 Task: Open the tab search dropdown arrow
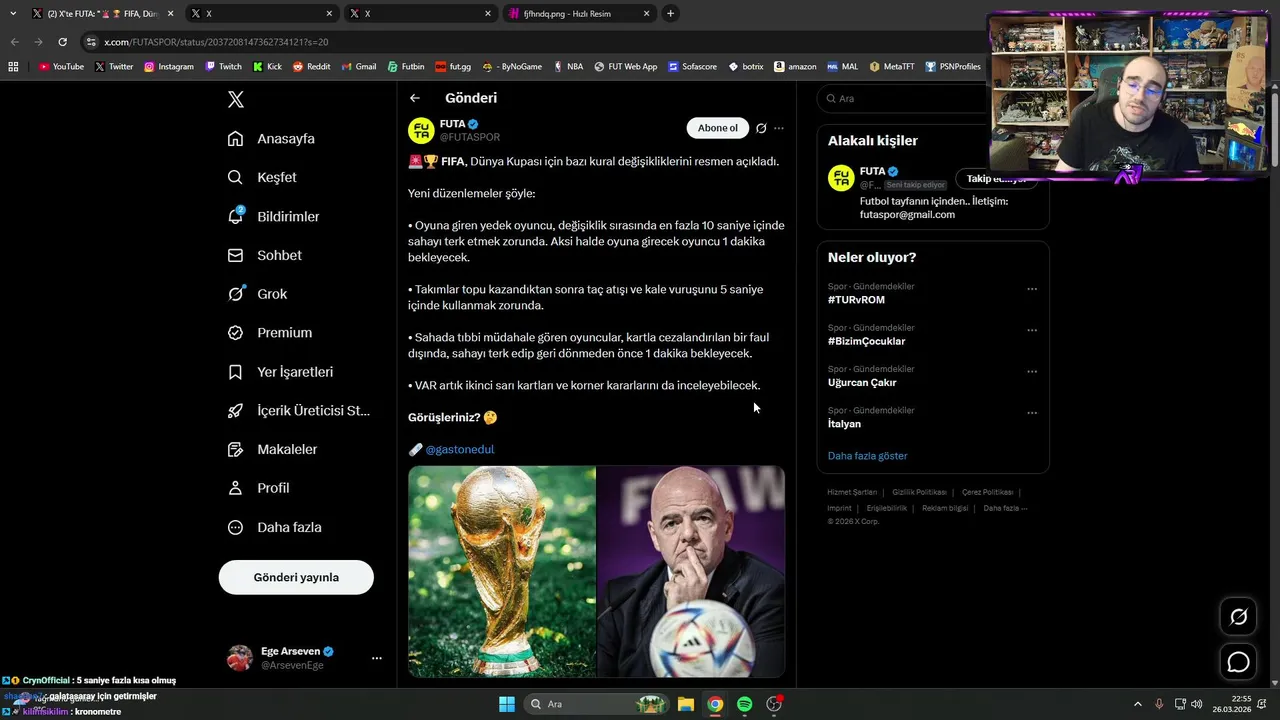click(x=12, y=14)
